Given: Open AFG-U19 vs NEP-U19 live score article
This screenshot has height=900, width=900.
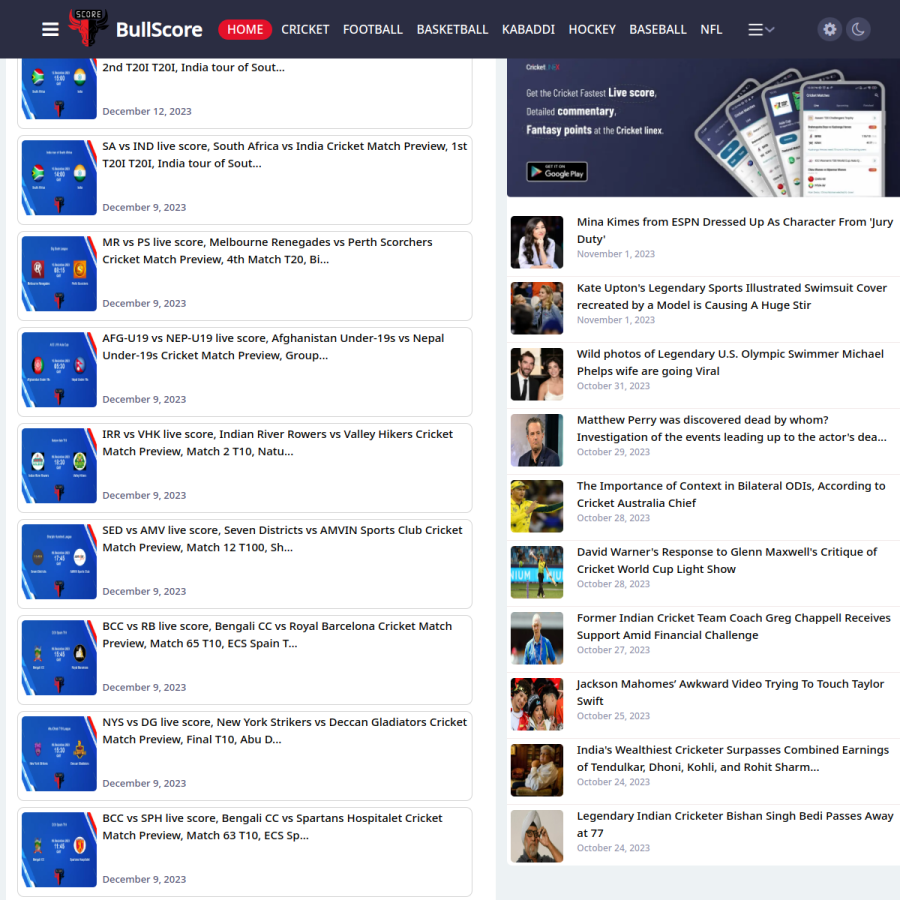Looking at the screenshot, I should pyautogui.click(x=273, y=346).
